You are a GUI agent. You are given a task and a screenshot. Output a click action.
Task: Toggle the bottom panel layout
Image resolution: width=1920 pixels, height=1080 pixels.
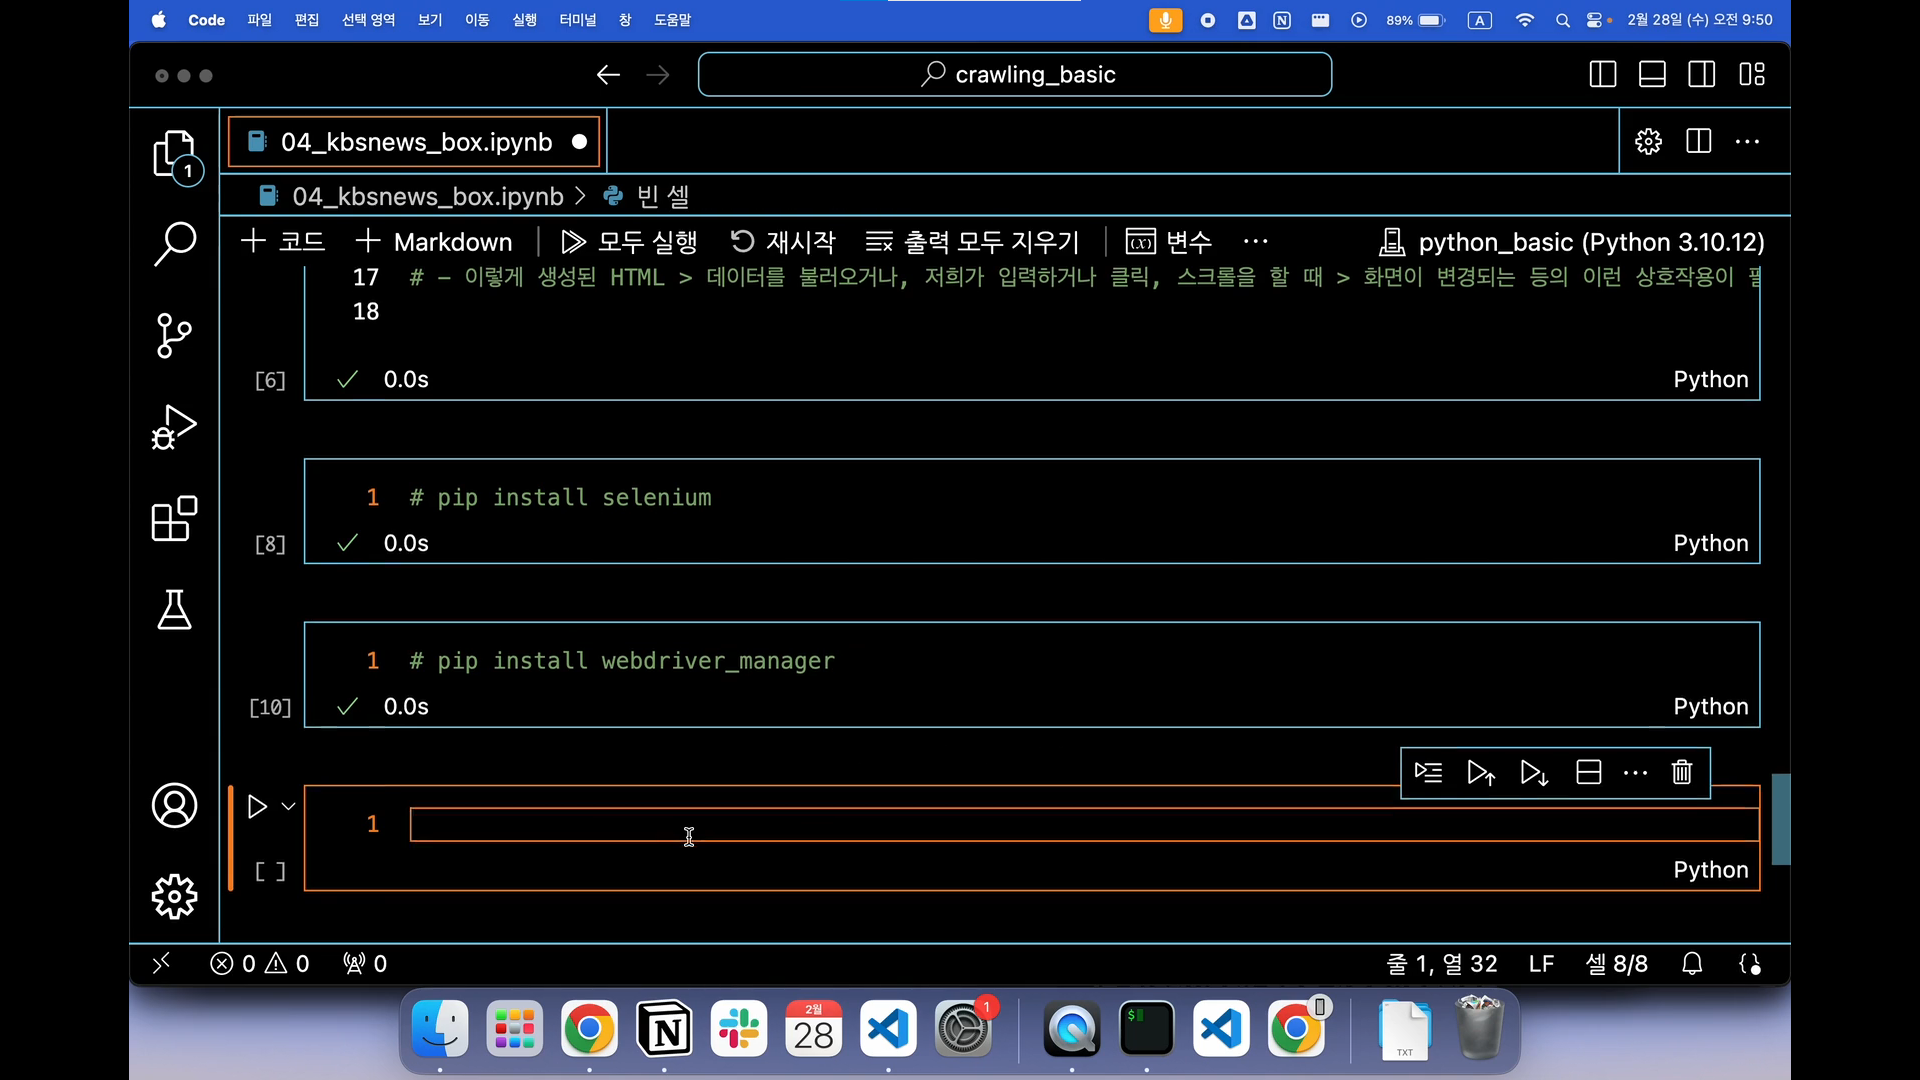click(x=1652, y=75)
